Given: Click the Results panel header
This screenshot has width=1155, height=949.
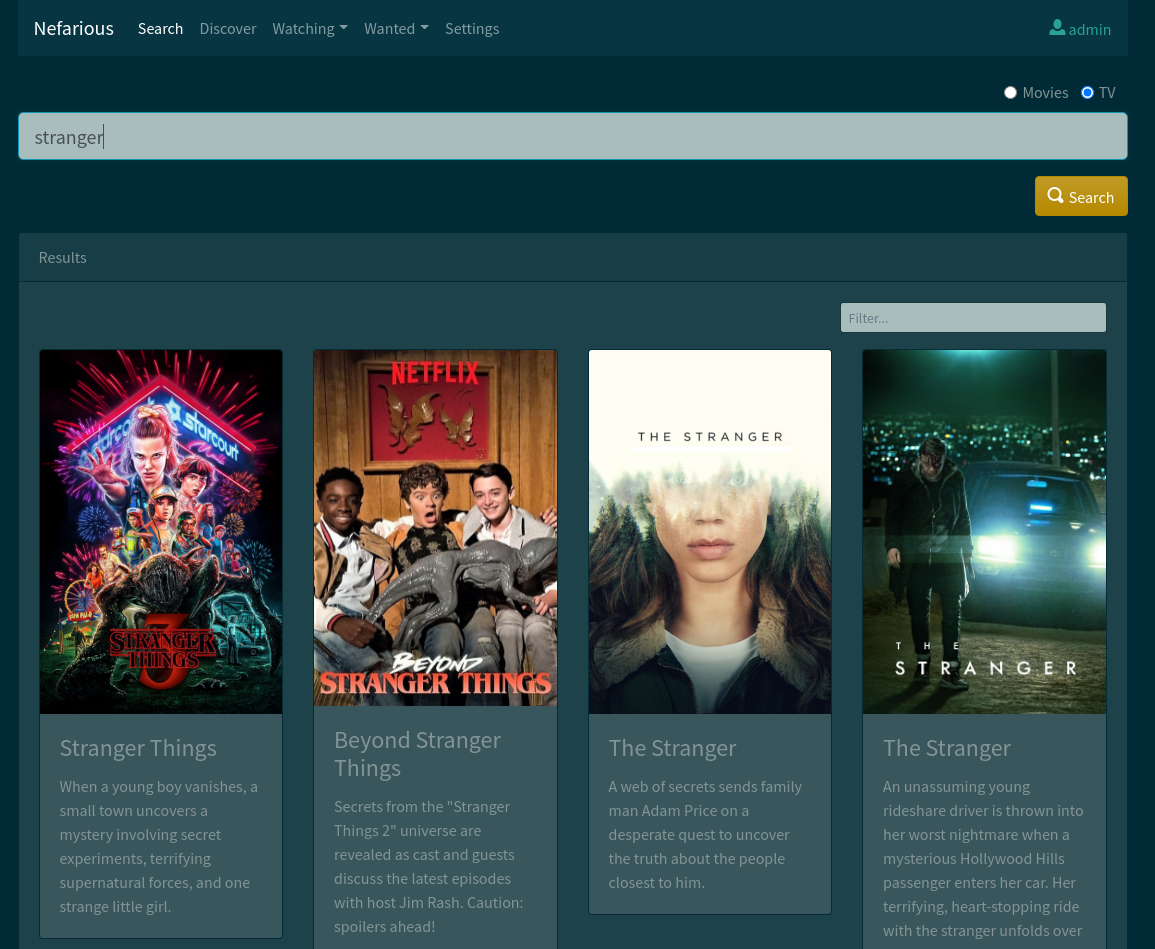Looking at the screenshot, I should [x=572, y=258].
